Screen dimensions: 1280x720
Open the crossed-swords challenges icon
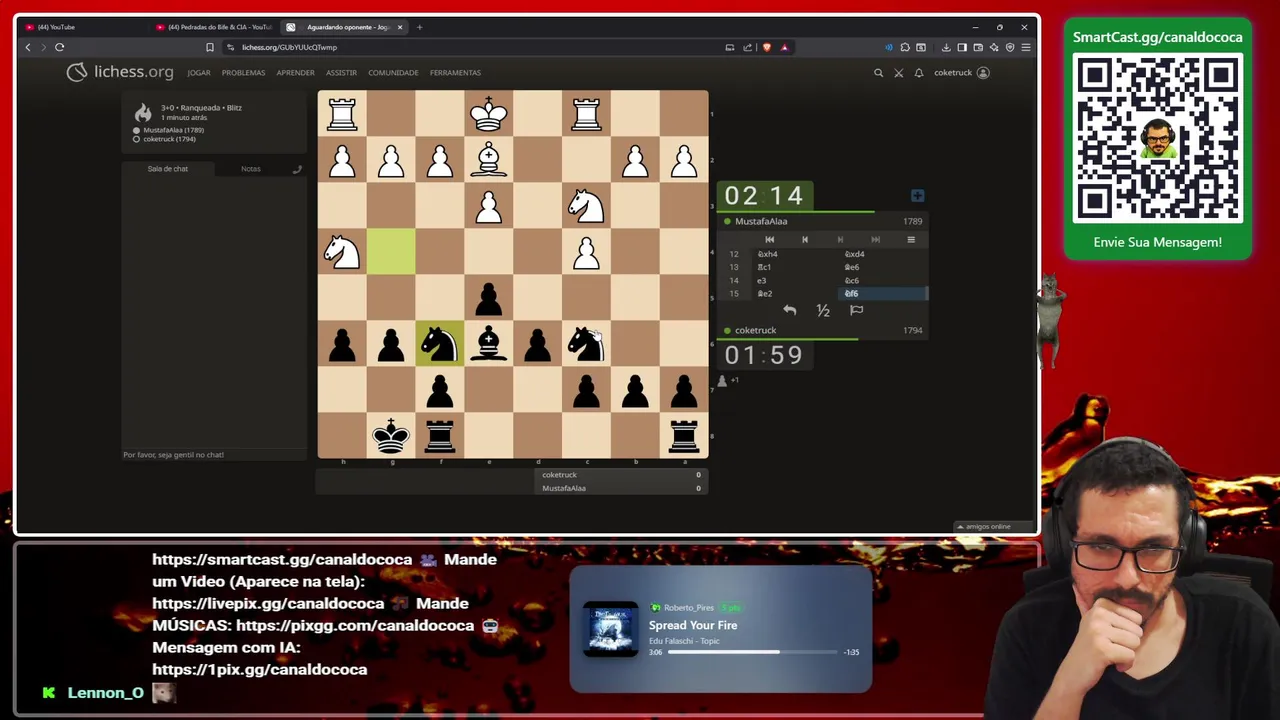(x=898, y=73)
